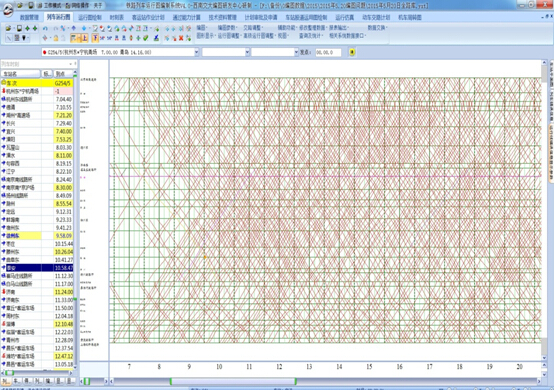Open the 编图参数 dropdown menu
Image resolution: width=555 pixels, height=390 pixels.
(228, 28)
